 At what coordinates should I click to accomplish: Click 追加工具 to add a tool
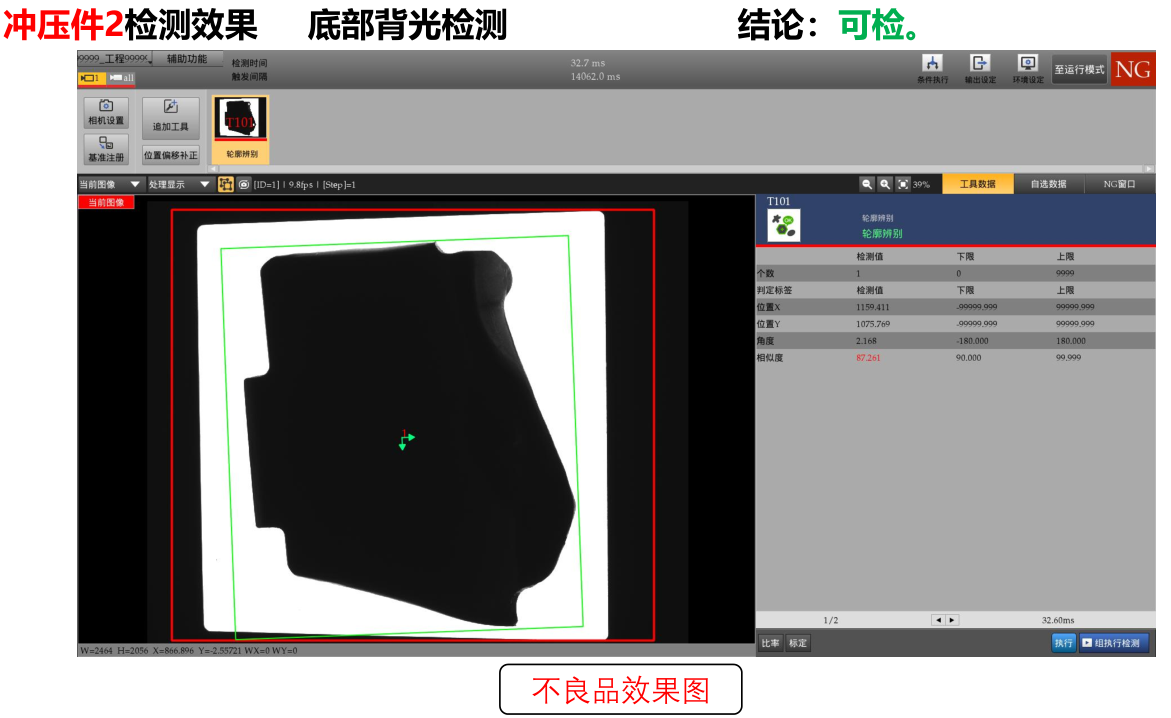(170, 118)
